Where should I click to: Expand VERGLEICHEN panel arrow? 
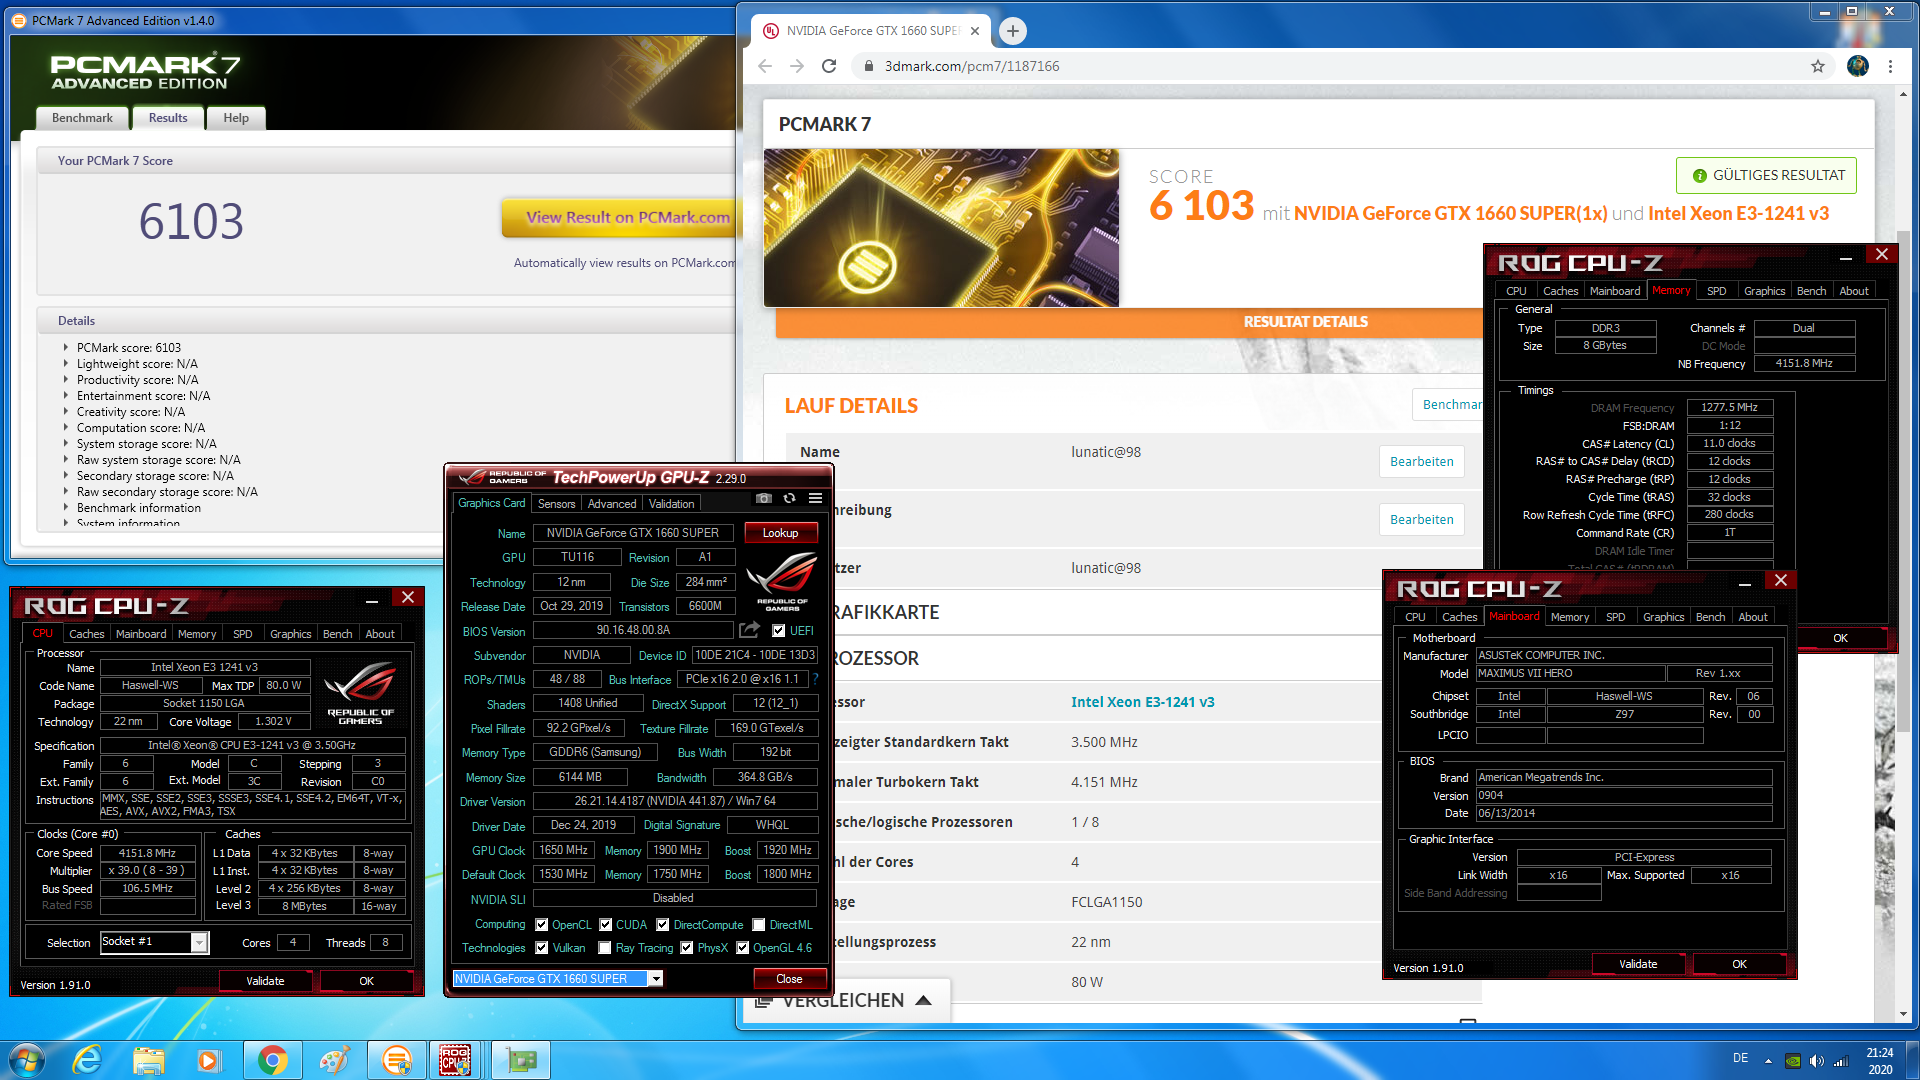[x=924, y=1001]
